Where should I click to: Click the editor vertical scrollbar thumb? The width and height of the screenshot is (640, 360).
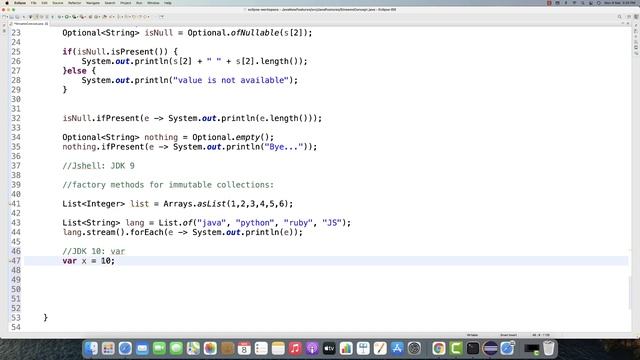pyautogui.click(x=630, y=292)
